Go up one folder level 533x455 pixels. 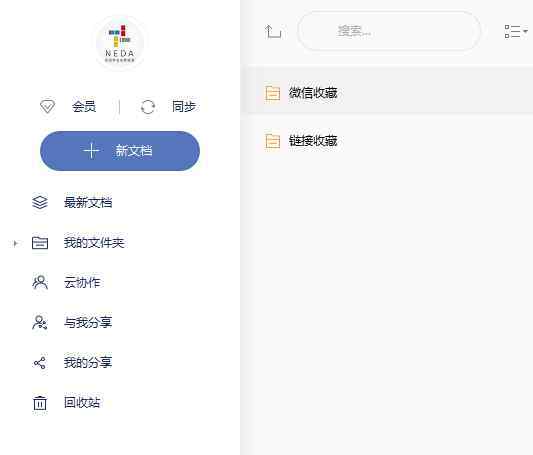coord(273,31)
